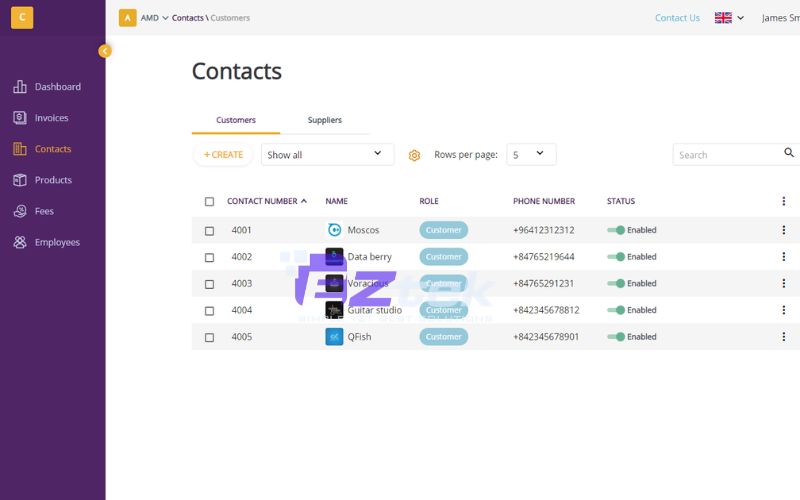Open the Rows per page dropdown
This screenshot has width=800, height=500.
[x=531, y=155]
